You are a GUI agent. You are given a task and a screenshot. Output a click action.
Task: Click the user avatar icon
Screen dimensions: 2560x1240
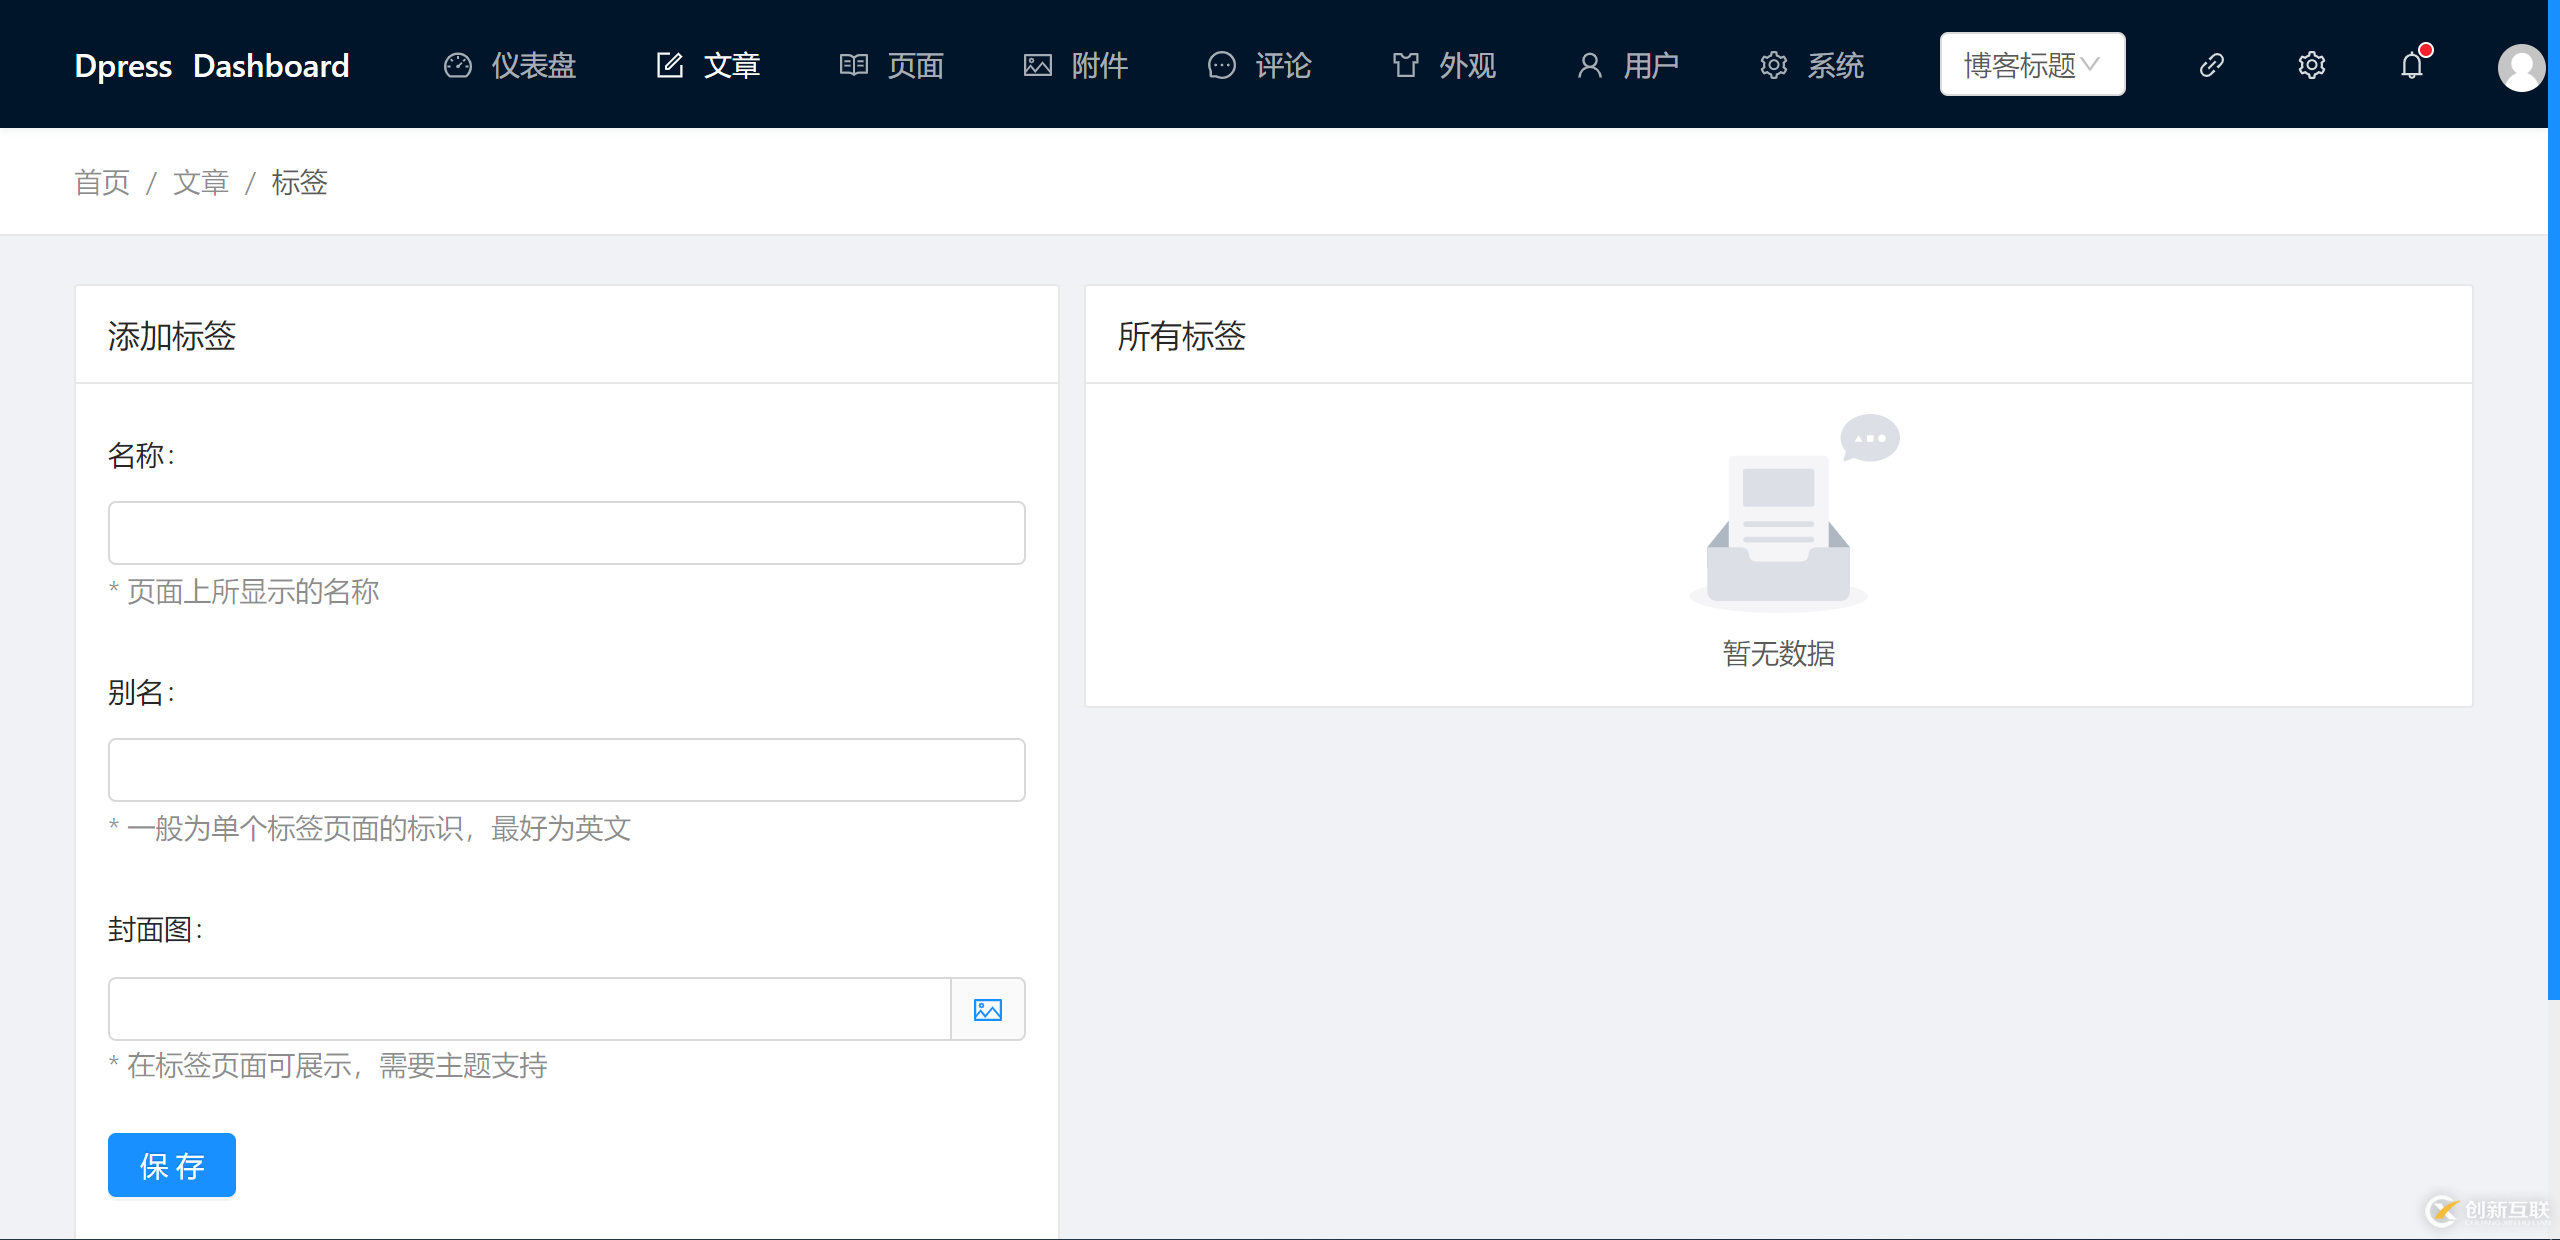(x=2520, y=68)
